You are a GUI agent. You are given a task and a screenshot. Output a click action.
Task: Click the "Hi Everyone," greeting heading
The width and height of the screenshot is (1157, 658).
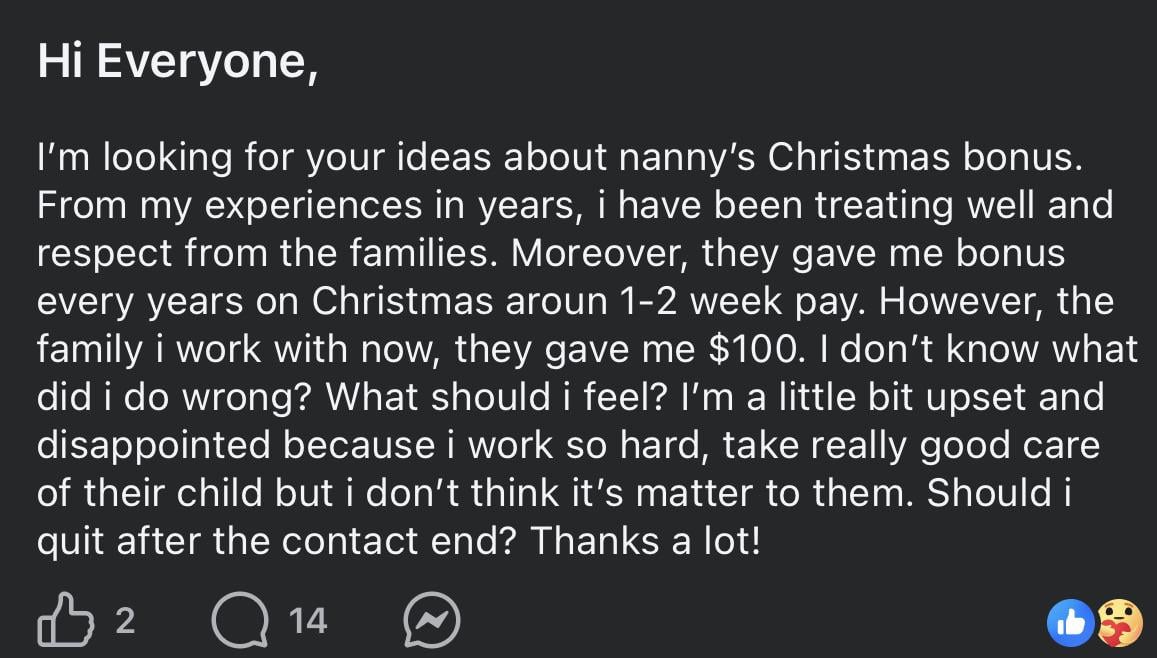tap(178, 62)
